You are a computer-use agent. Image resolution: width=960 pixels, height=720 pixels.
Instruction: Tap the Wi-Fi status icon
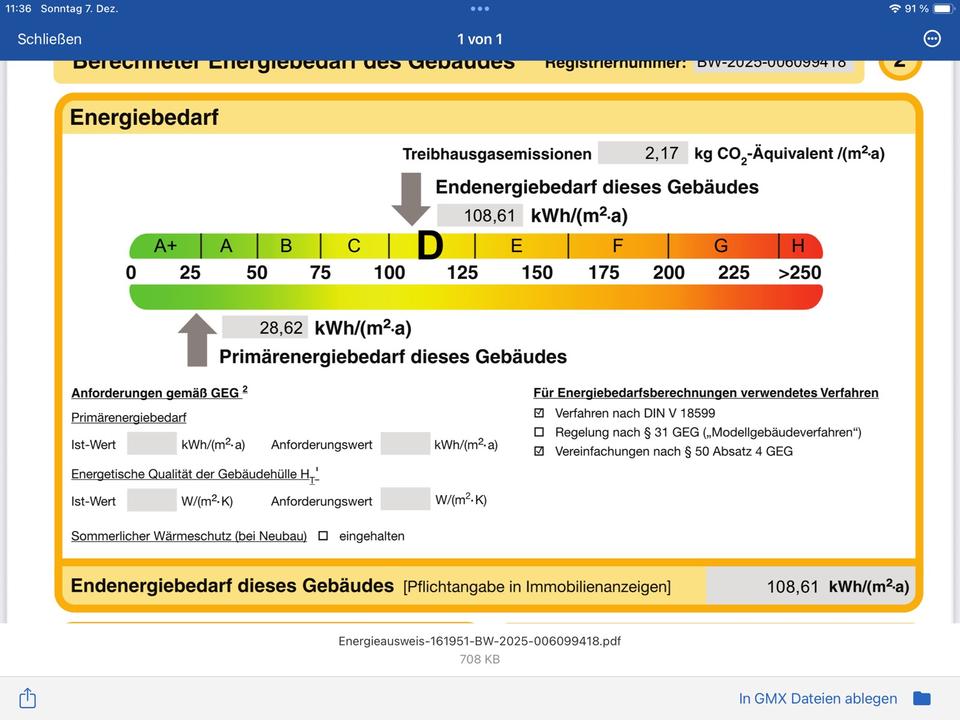(894, 9)
